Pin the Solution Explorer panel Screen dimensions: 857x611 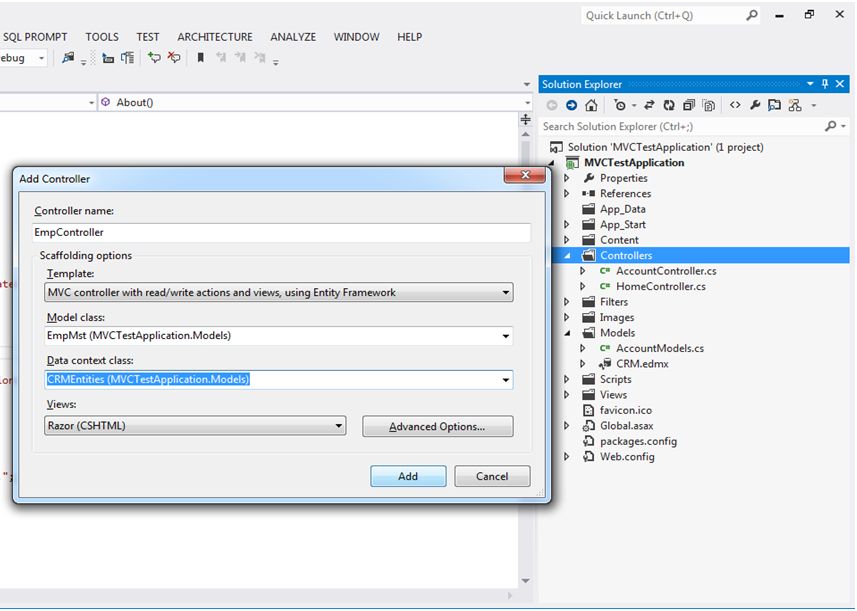tap(827, 84)
